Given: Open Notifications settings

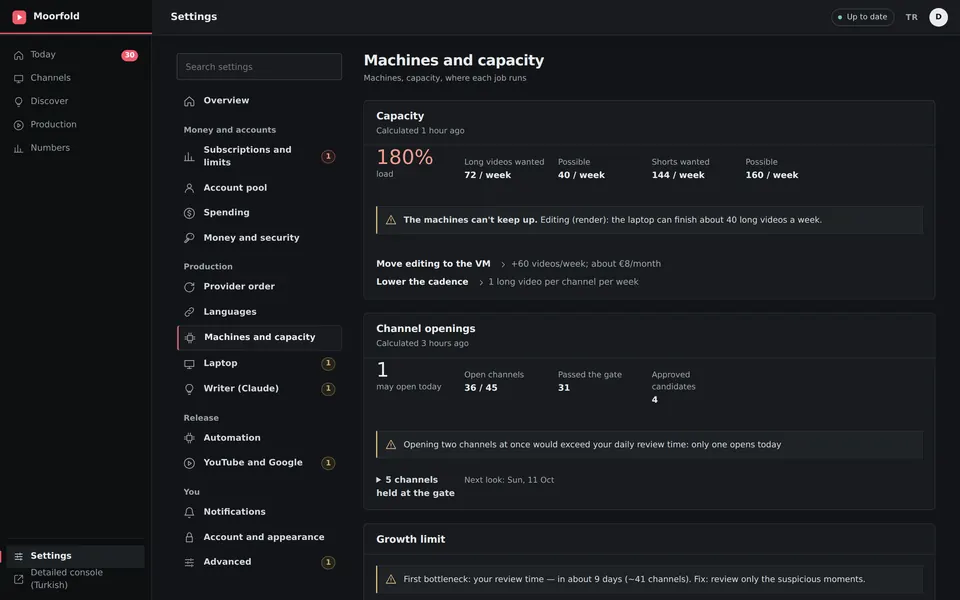Looking at the screenshot, I should click(259, 512).
